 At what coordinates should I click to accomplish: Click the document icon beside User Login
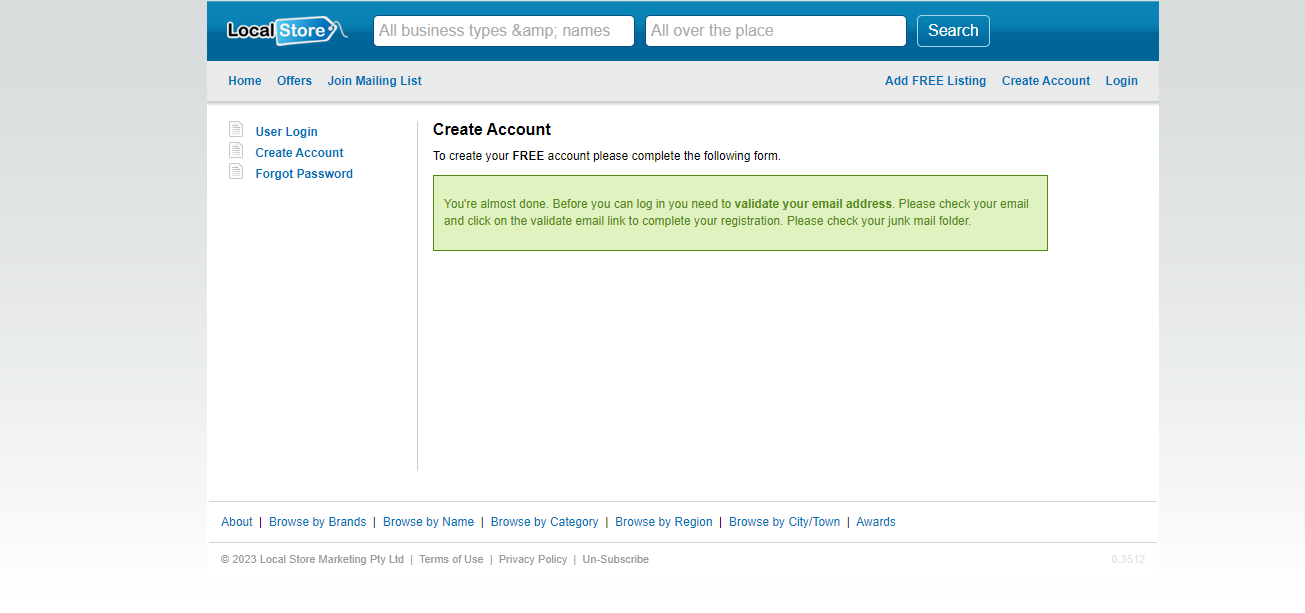[x=236, y=130]
